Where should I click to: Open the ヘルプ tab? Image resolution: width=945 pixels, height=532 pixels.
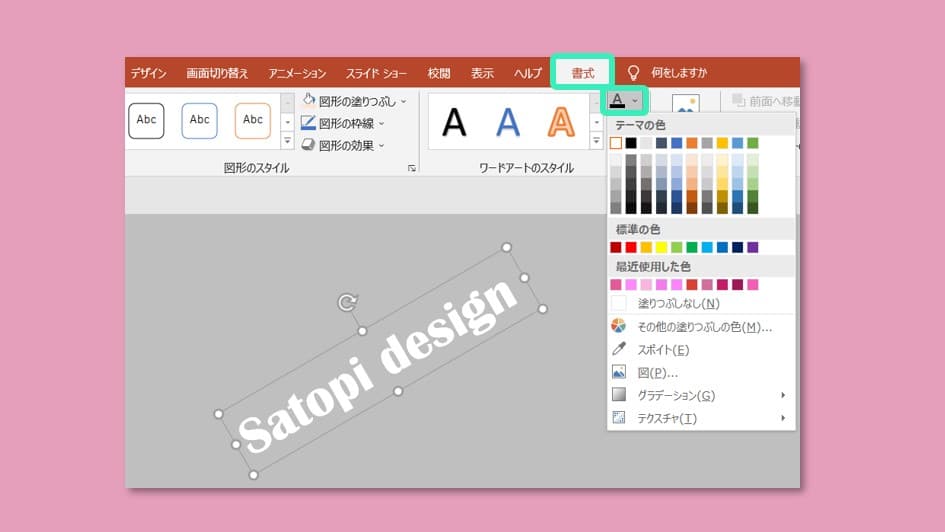click(x=527, y=73)
